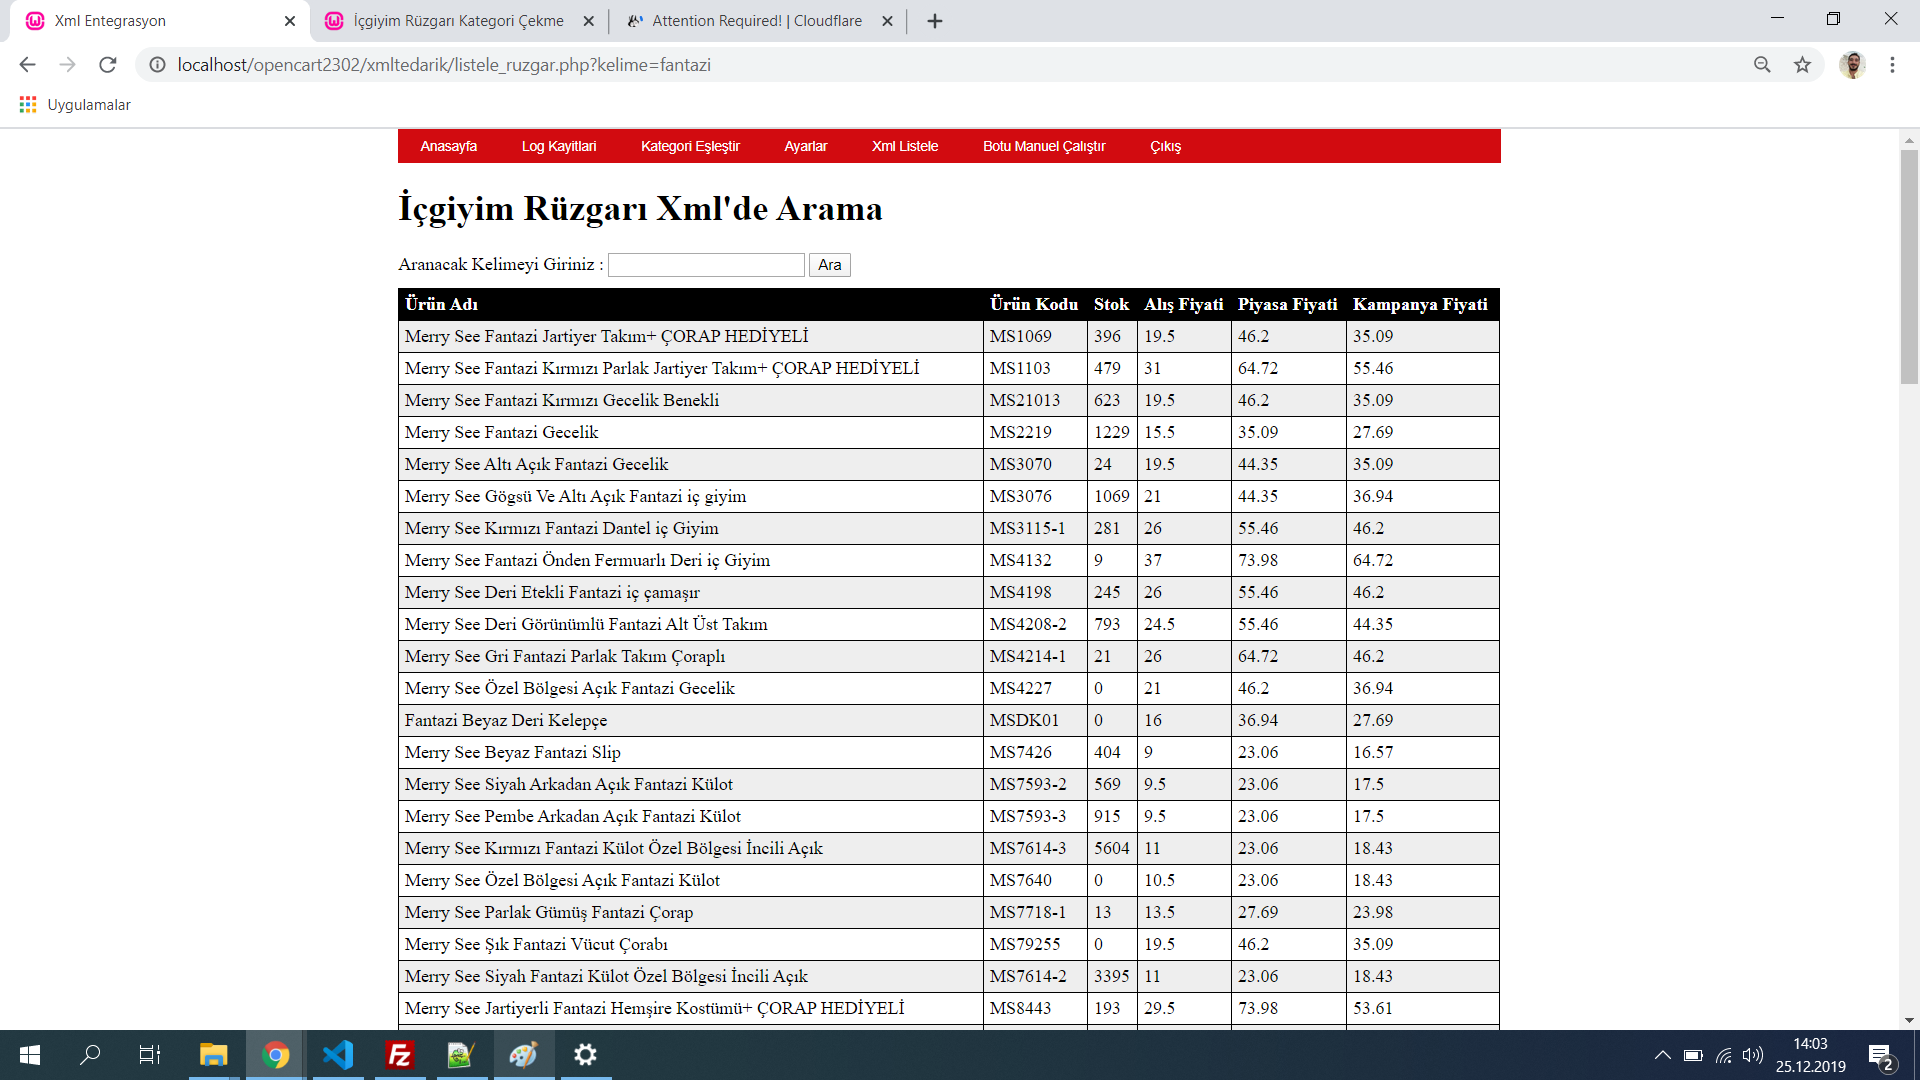Close the Cloudflare Attention Required tab
Screen dimensions: 1920x1080
(887, 21)
